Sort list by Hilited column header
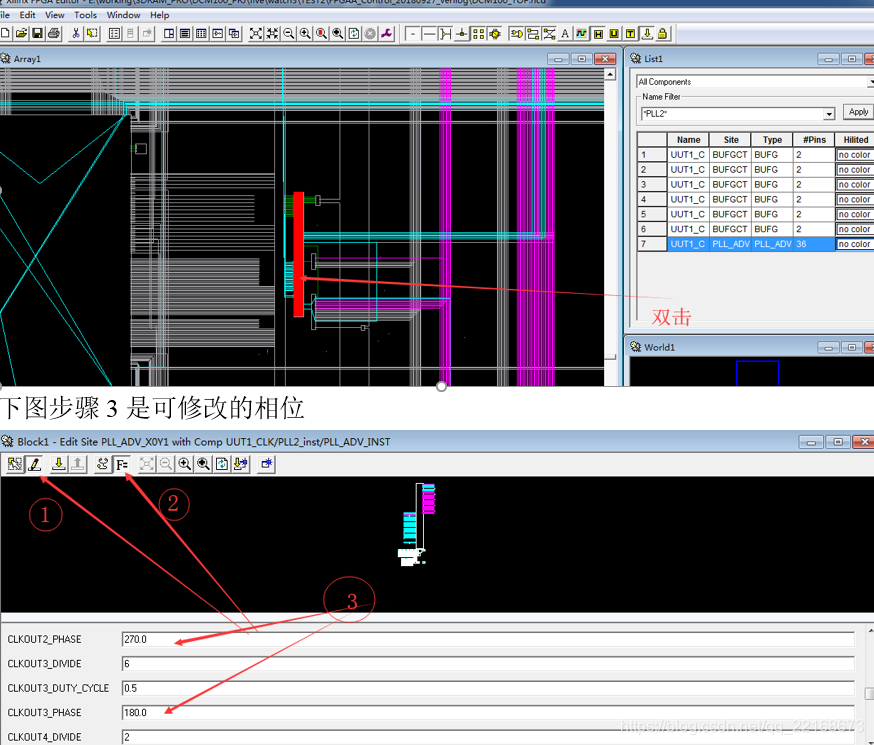 [x=855, y=140]
